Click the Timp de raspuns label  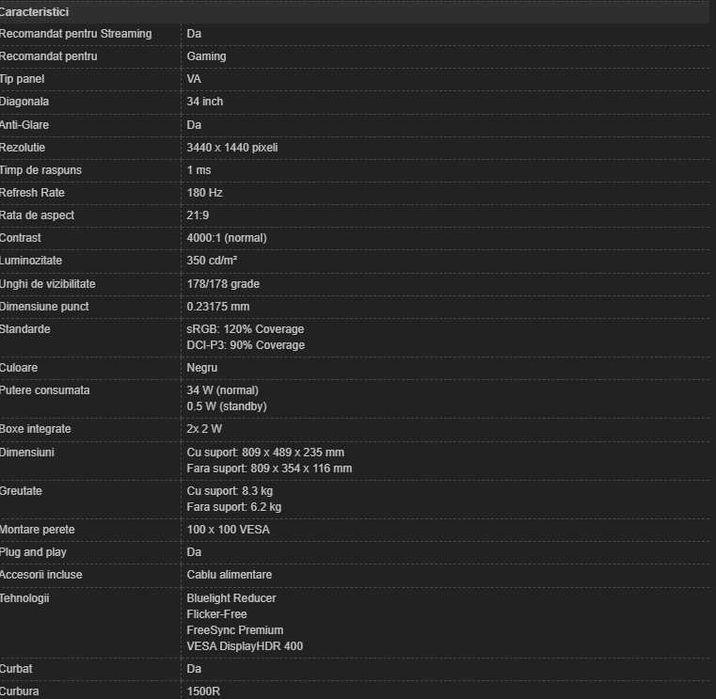click(41, 170)
